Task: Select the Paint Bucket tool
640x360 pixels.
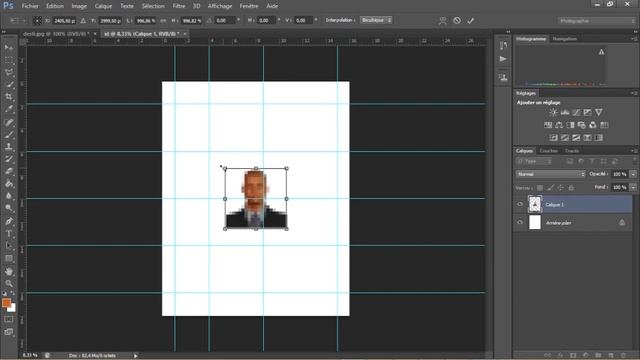Action: pos(9,184)
